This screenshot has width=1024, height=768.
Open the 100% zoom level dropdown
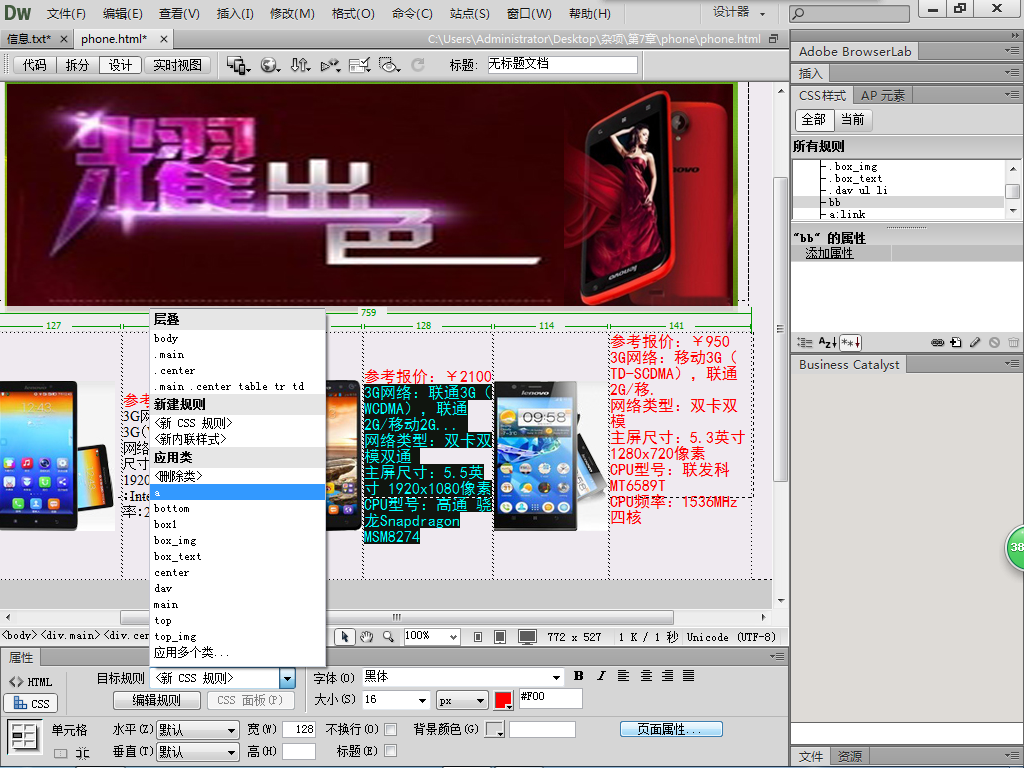[453, 636]
